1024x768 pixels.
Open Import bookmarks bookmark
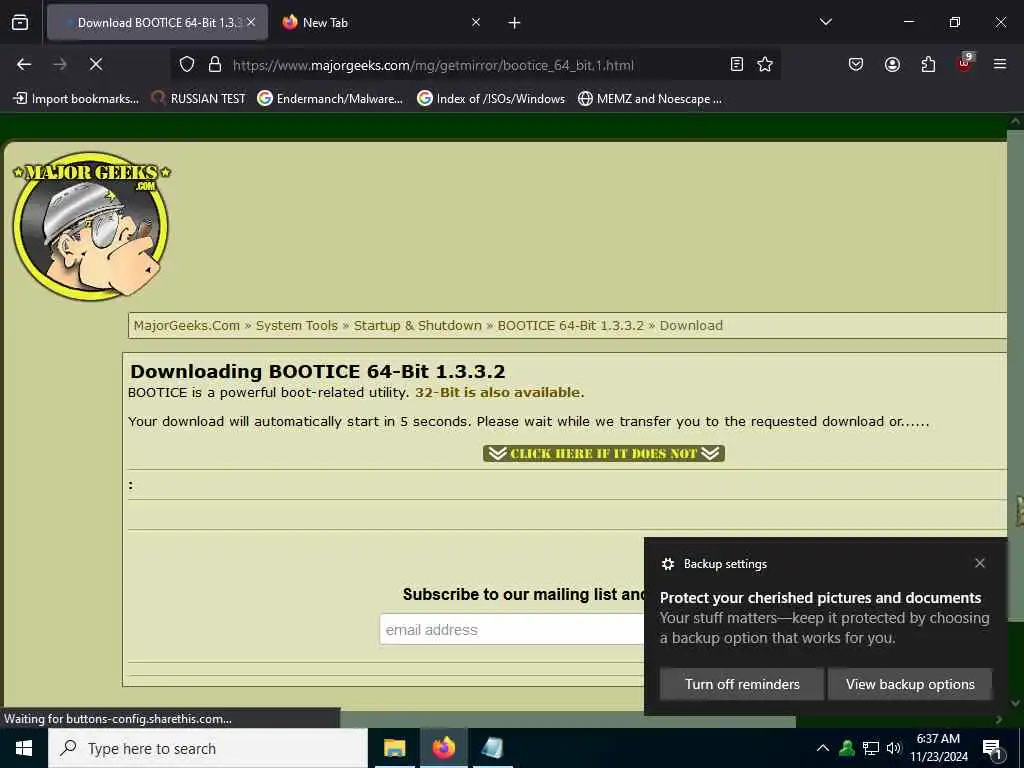[76, 99]
